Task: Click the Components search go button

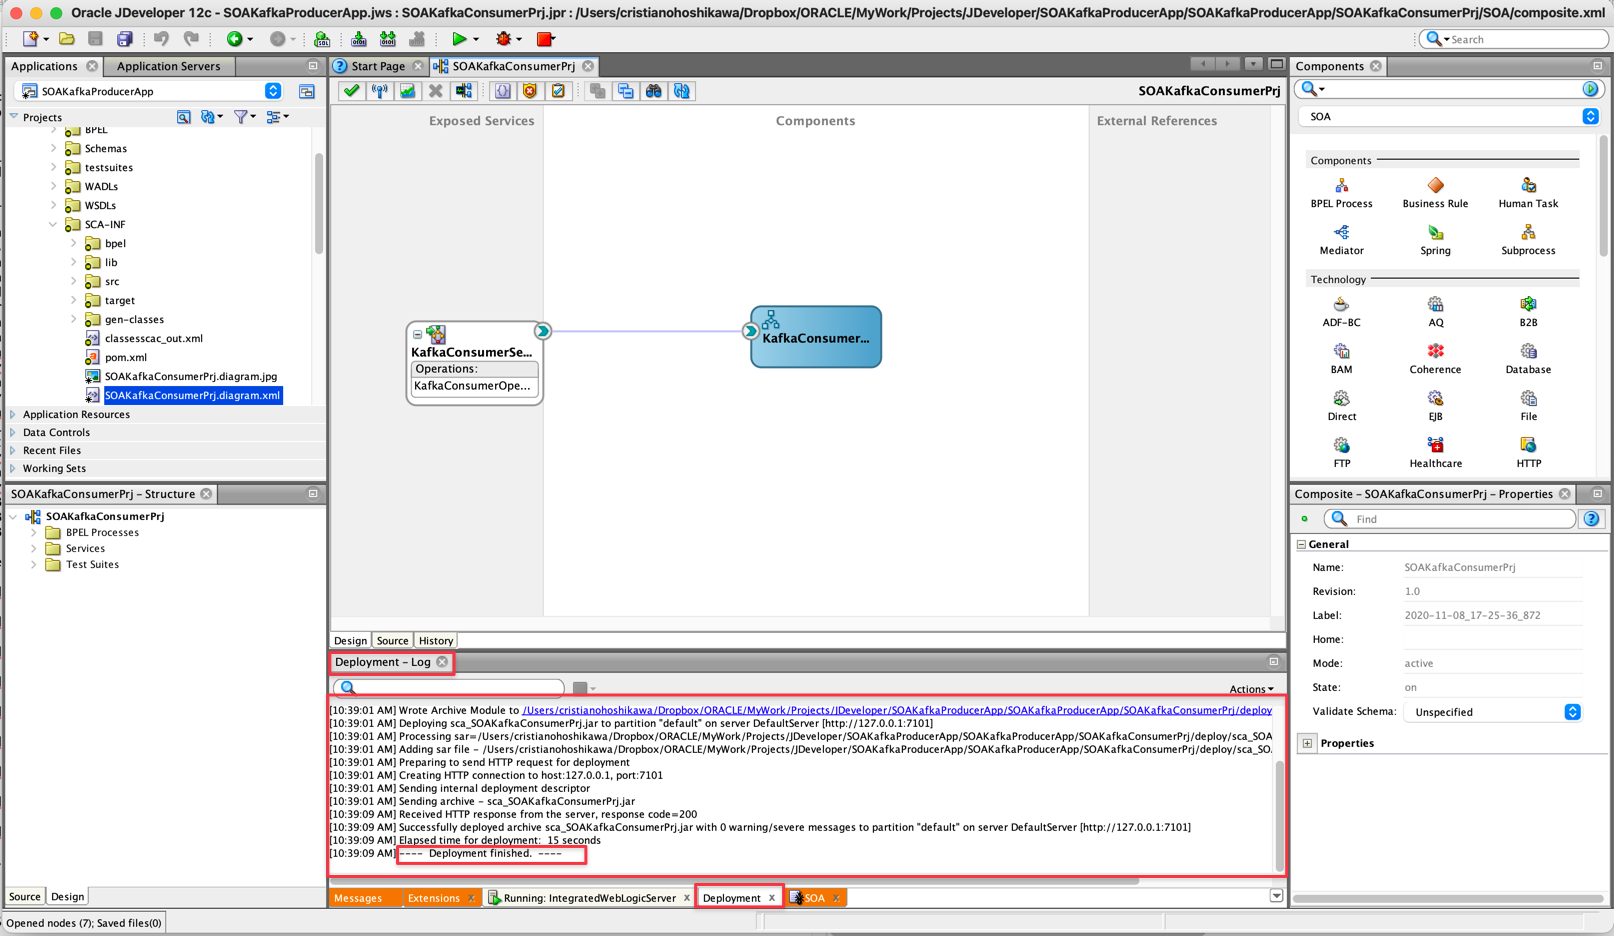Action: click(x=1590, y=89)
